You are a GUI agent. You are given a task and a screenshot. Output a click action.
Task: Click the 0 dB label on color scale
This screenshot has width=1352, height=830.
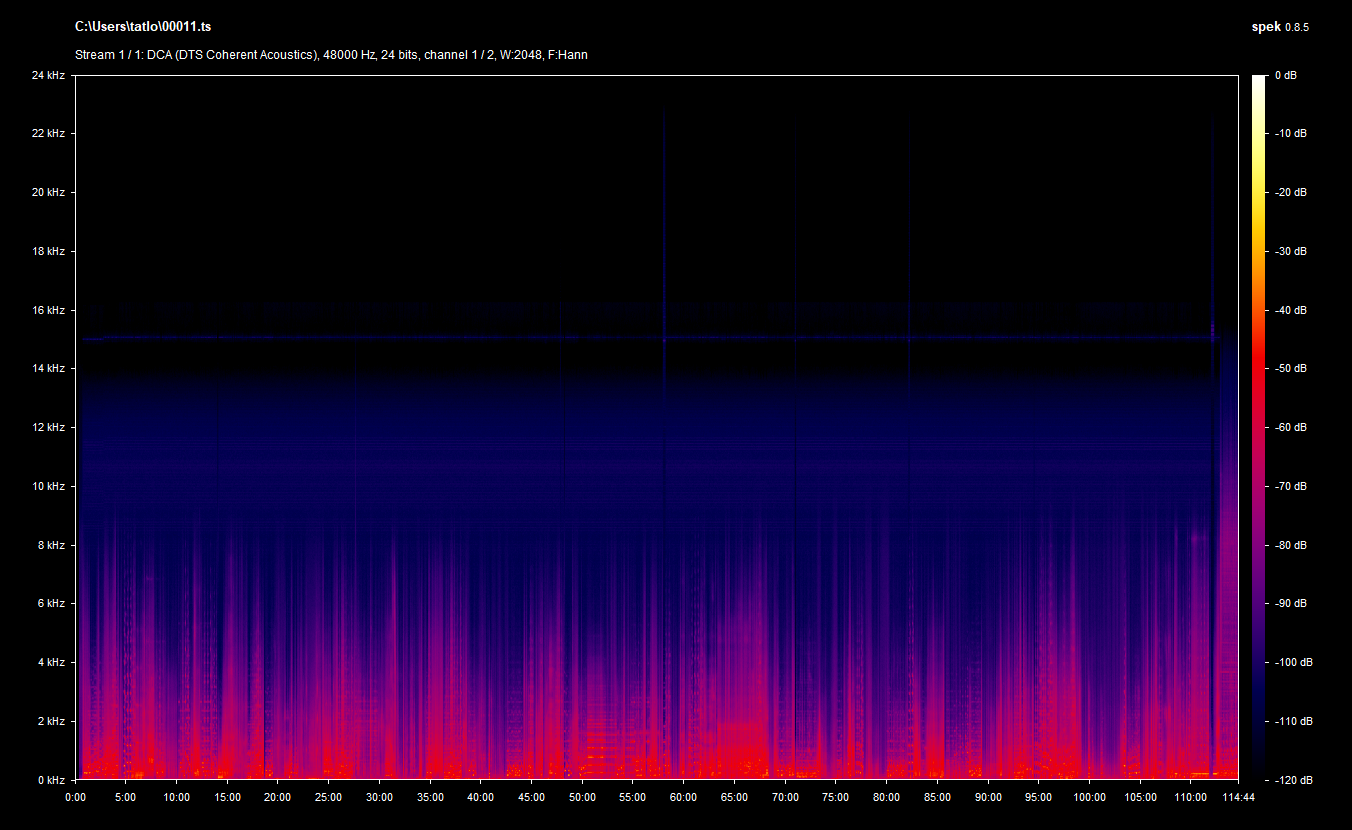(x=1285, y=75)
